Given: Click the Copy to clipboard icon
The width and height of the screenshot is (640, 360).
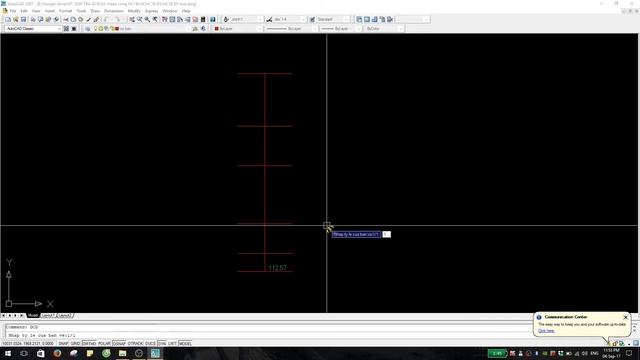Looking at the screenshot, I should pyautogui.click(x=73, y=19).
